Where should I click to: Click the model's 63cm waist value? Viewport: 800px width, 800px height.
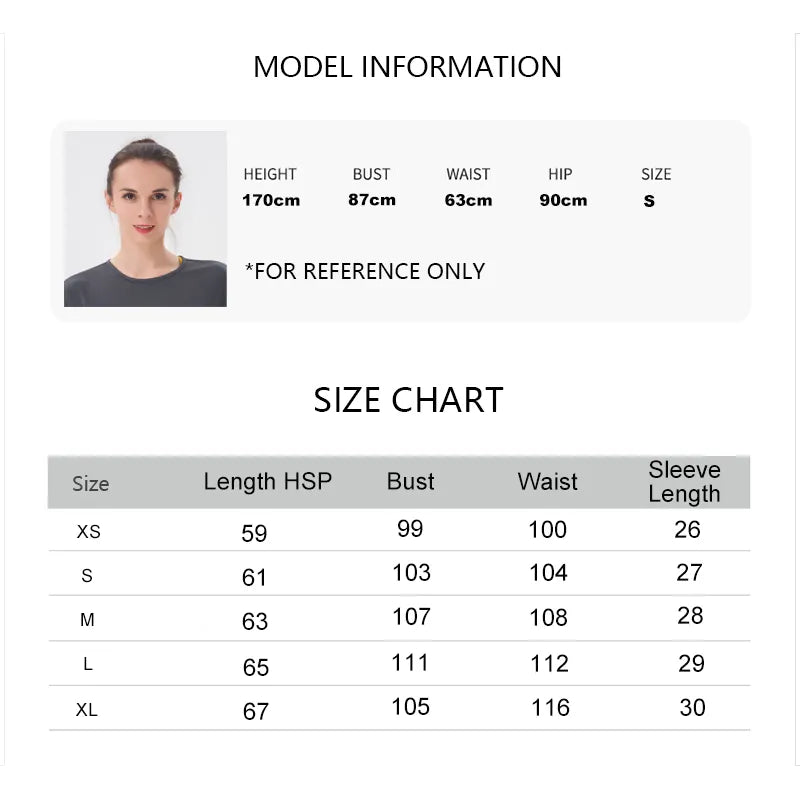[469, 200]
